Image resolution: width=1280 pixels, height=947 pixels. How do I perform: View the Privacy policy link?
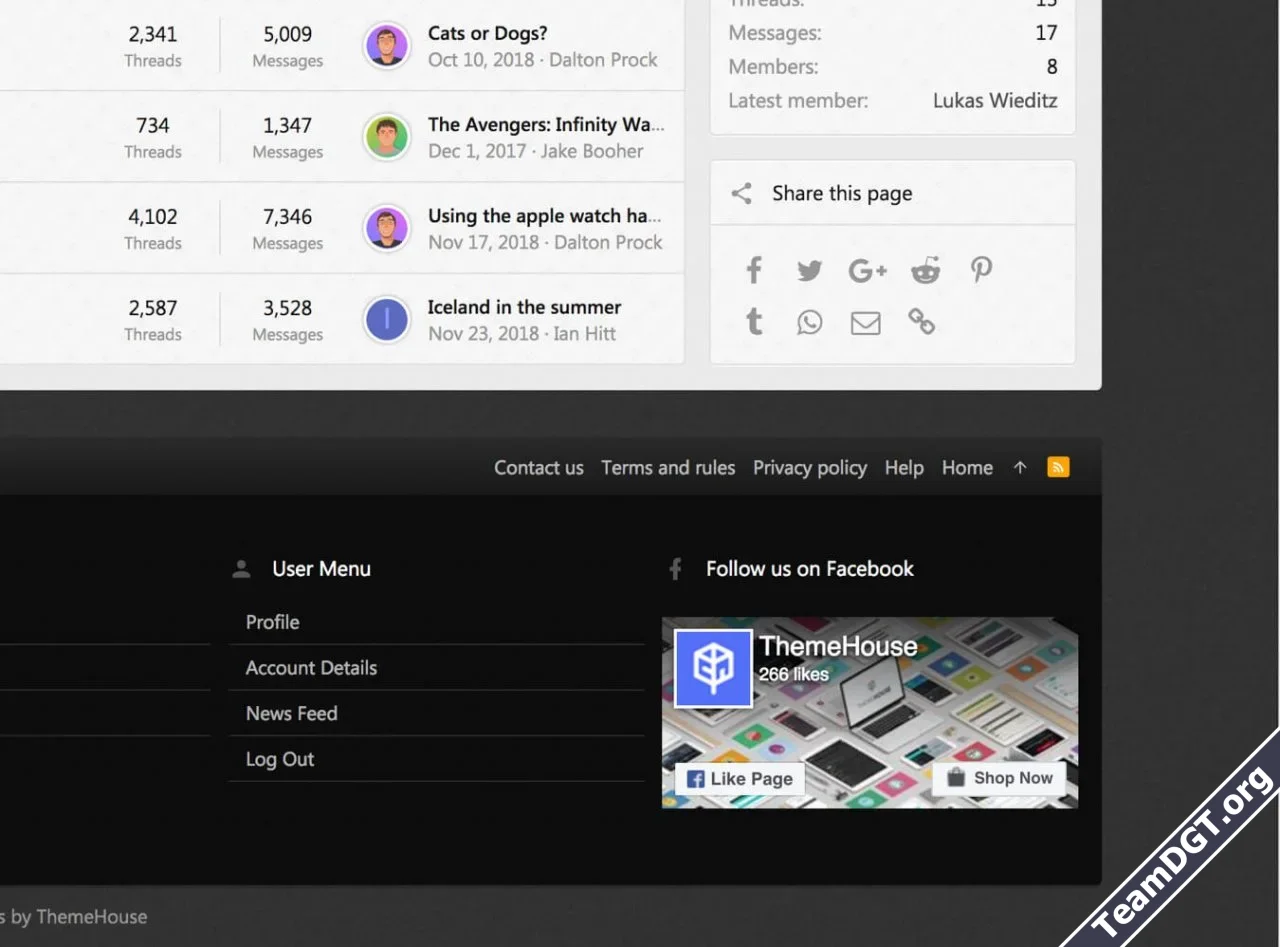click(x=809, y=468)
